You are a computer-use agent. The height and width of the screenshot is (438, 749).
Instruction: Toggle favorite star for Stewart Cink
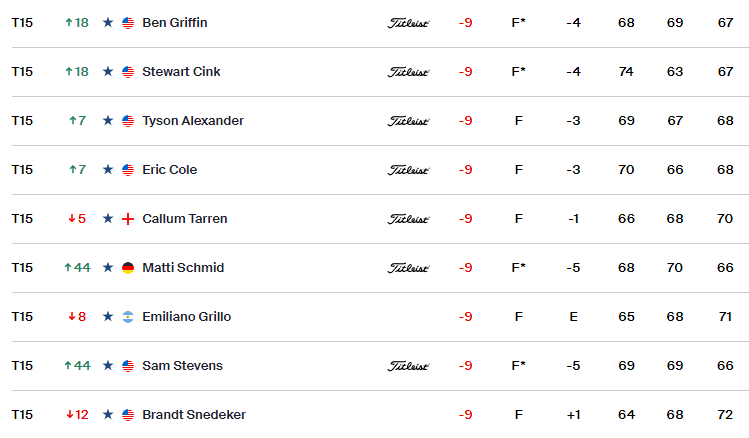click(x=108, y=72)
